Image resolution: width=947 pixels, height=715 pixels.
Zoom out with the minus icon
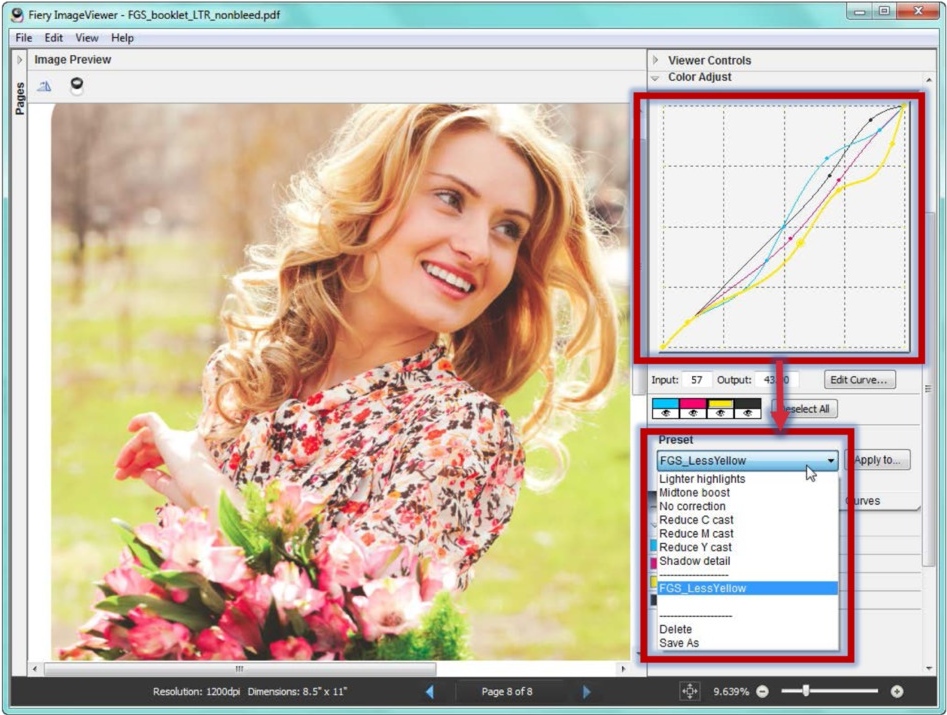(x=761, y=690)
